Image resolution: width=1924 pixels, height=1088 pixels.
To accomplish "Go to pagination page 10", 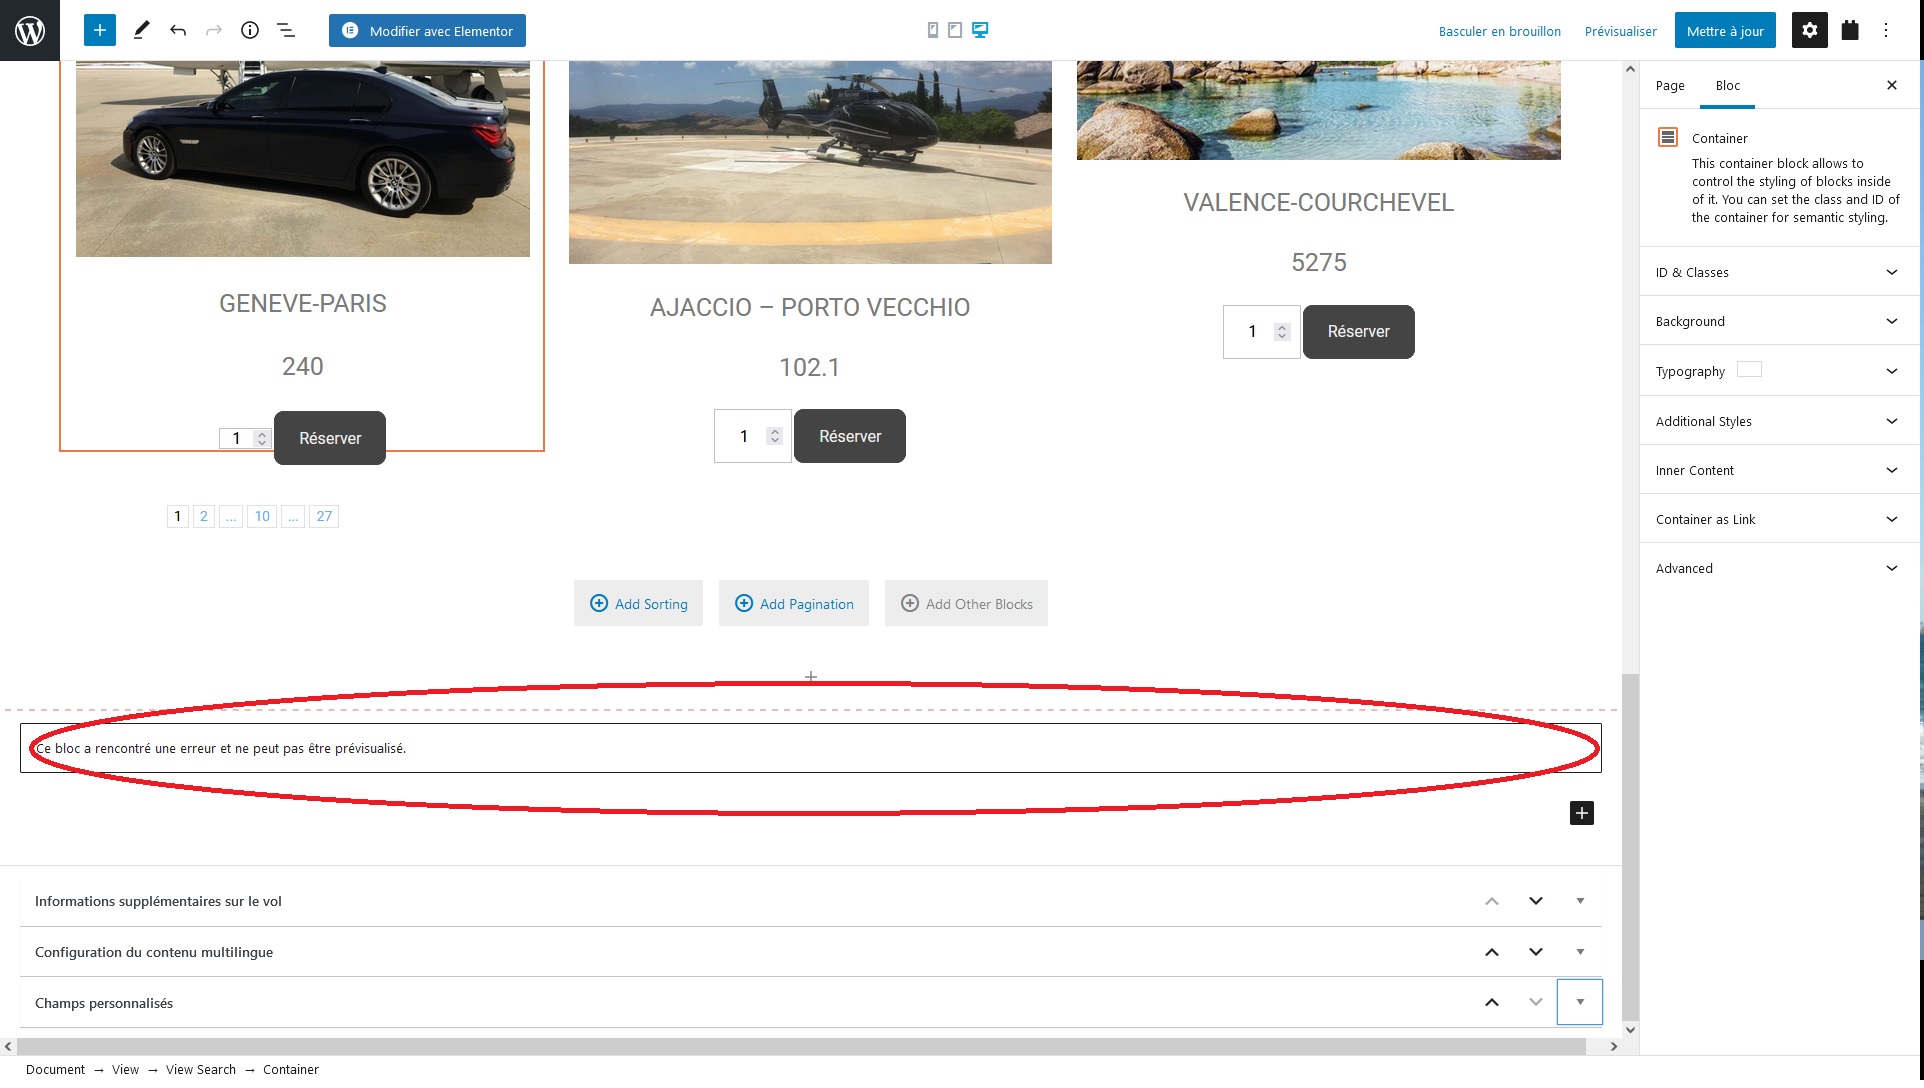I will 262,516.
